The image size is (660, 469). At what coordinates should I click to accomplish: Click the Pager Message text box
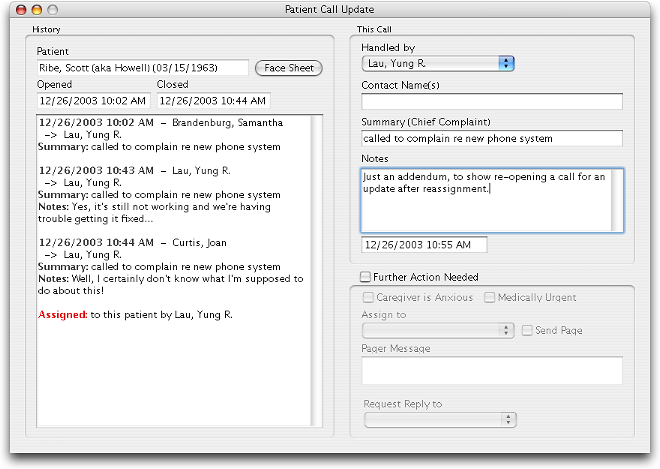point(491,370)
